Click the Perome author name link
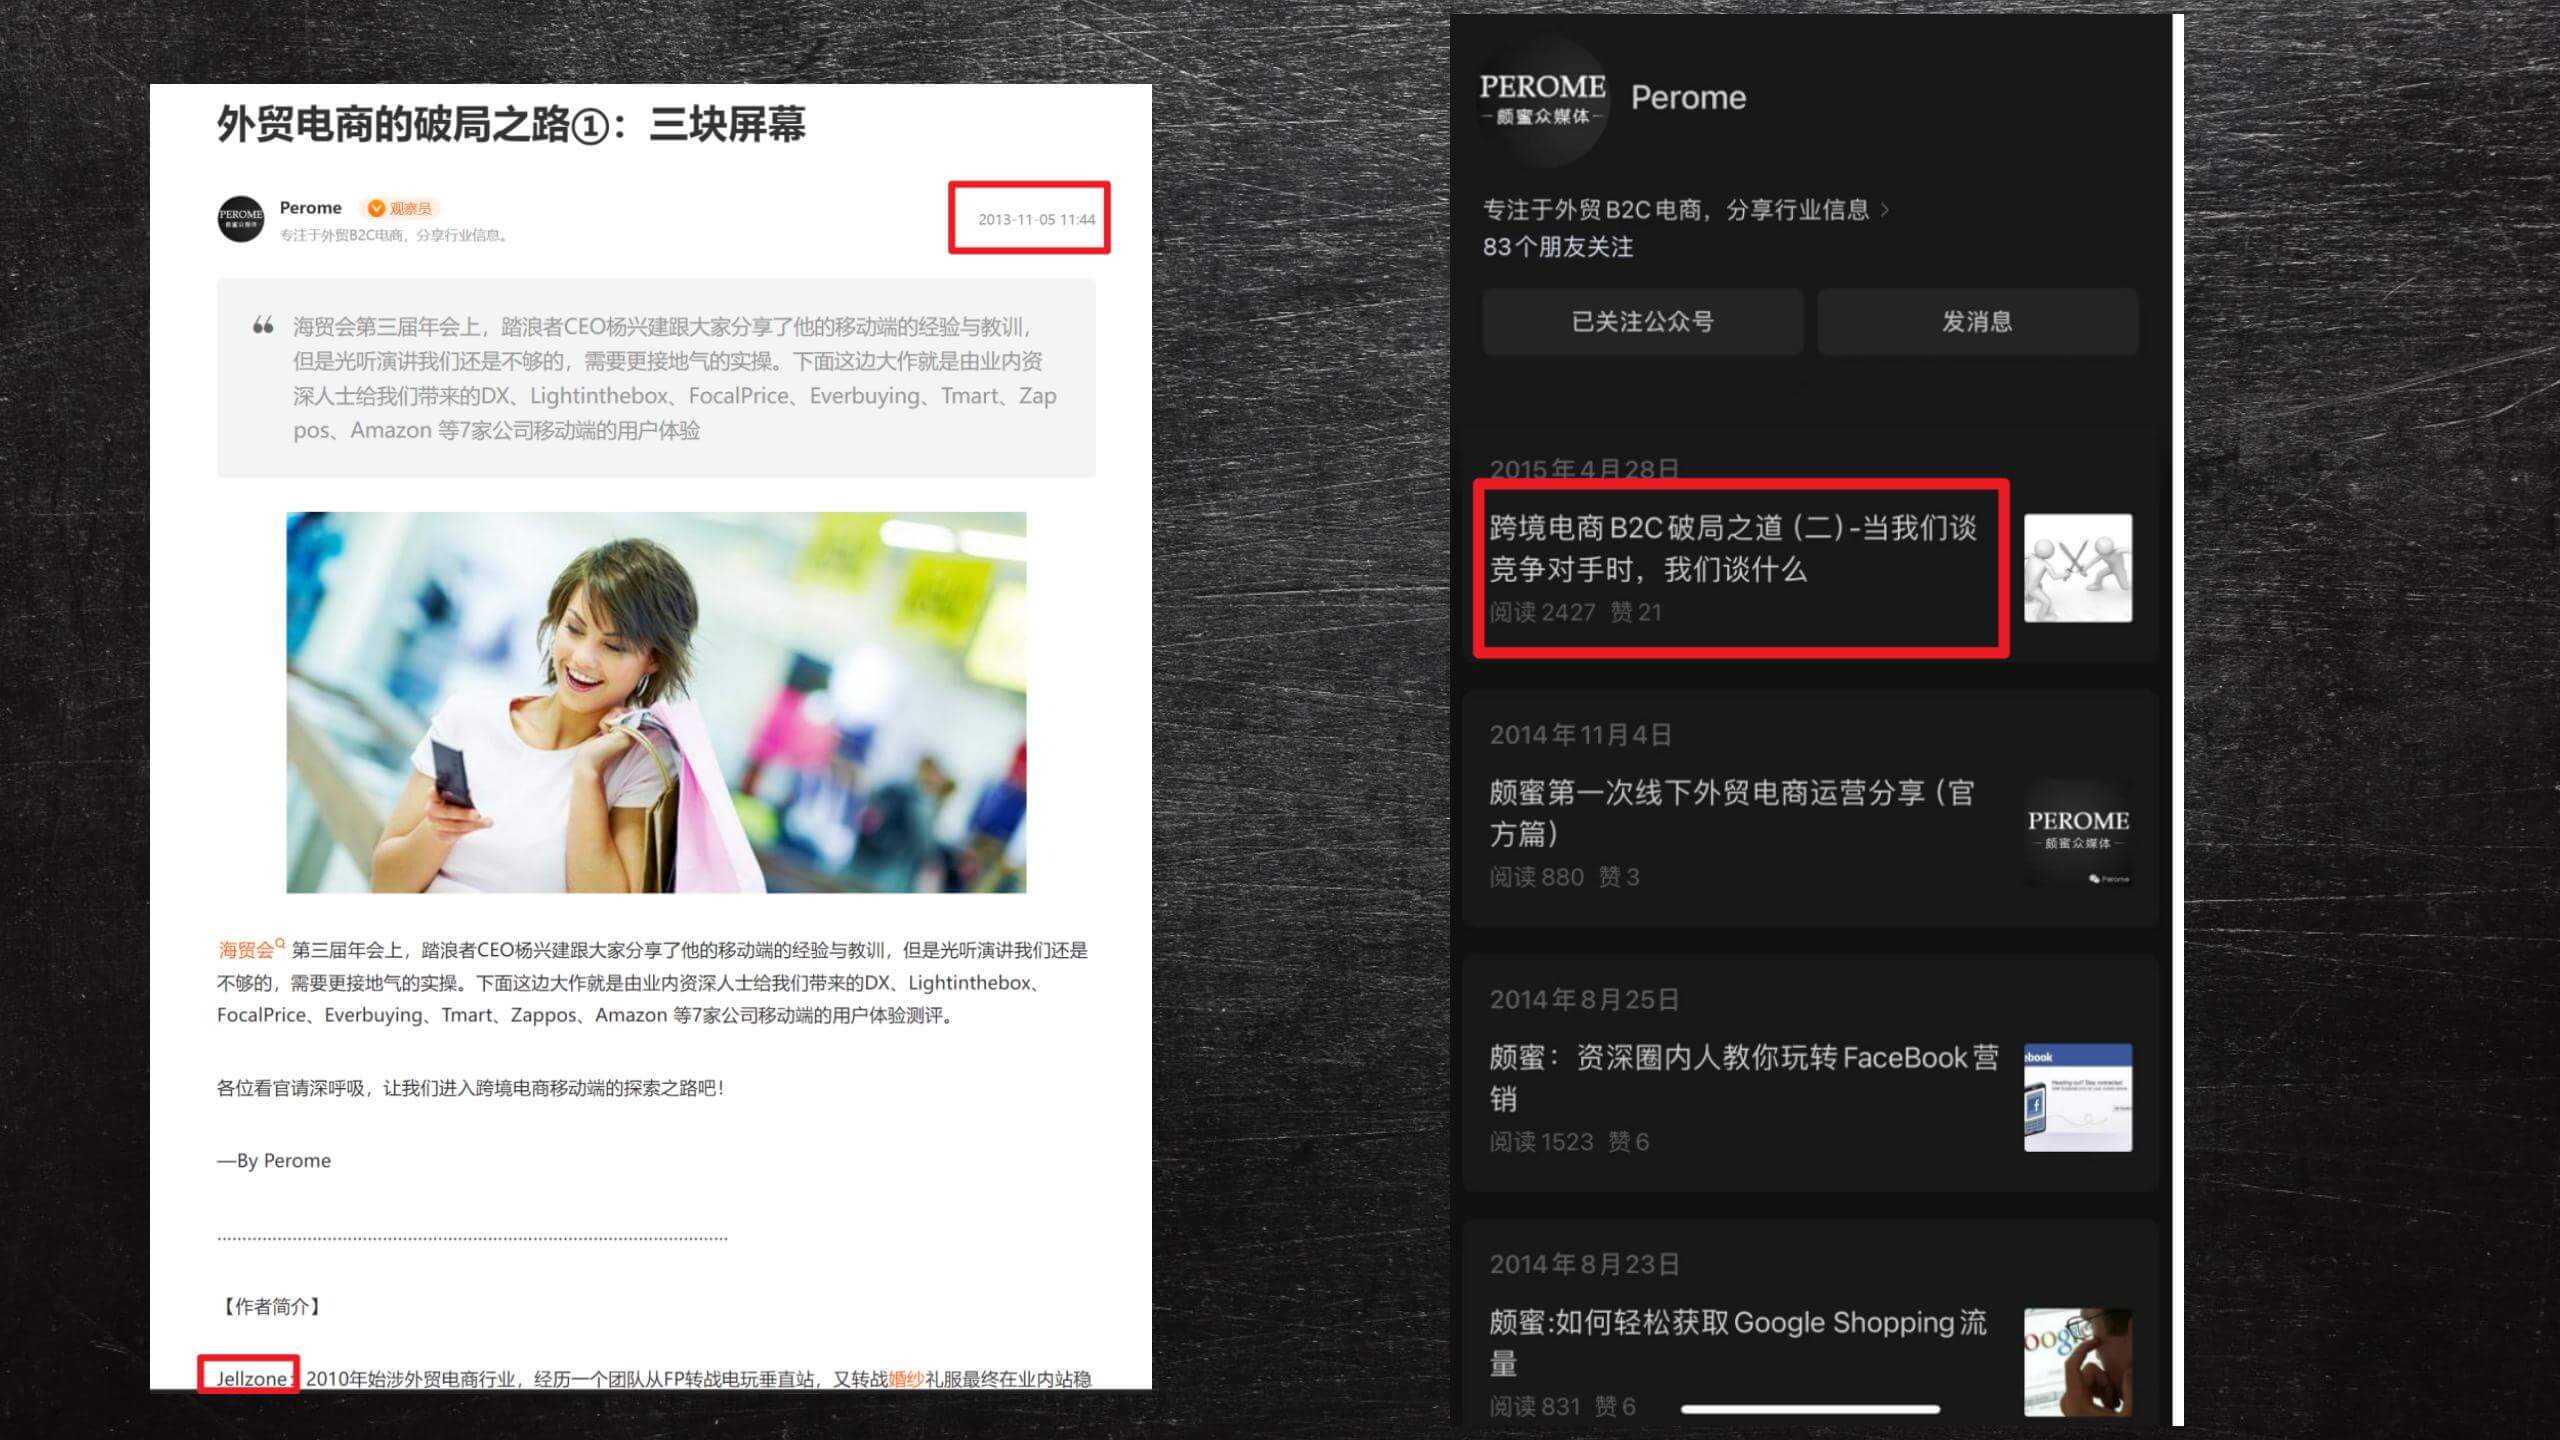 (x=310, y=207)
